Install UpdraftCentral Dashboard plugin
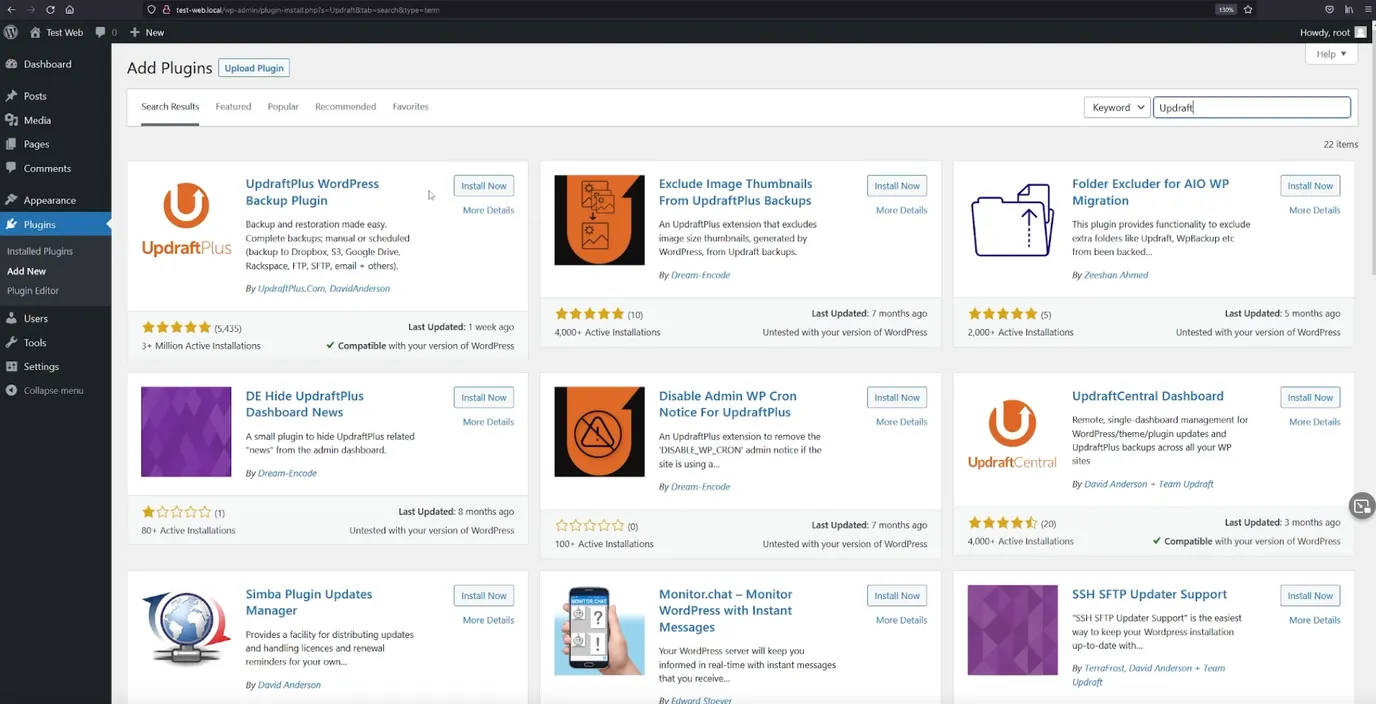 [1310, 397]
